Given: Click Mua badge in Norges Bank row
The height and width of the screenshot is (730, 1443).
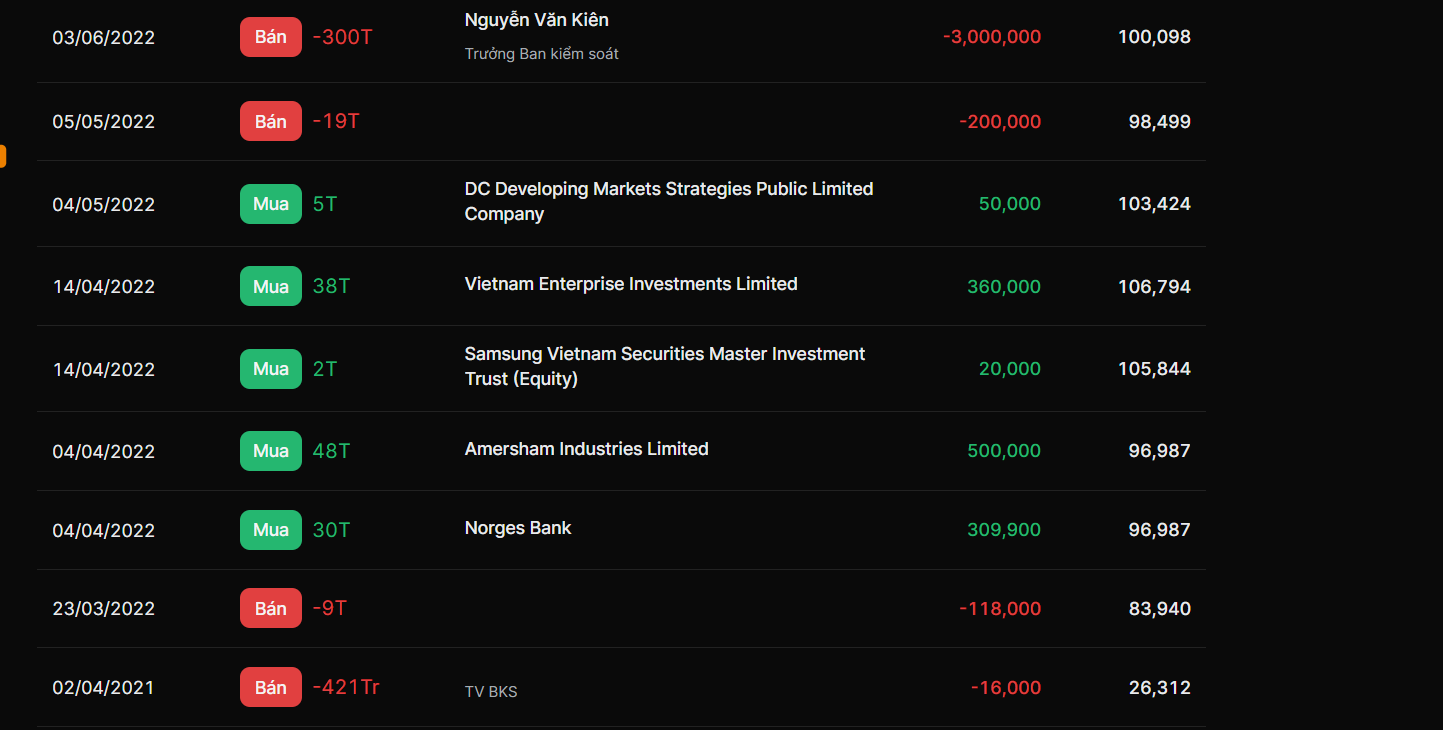Looking at the screenshot, I should click(270, 530).
